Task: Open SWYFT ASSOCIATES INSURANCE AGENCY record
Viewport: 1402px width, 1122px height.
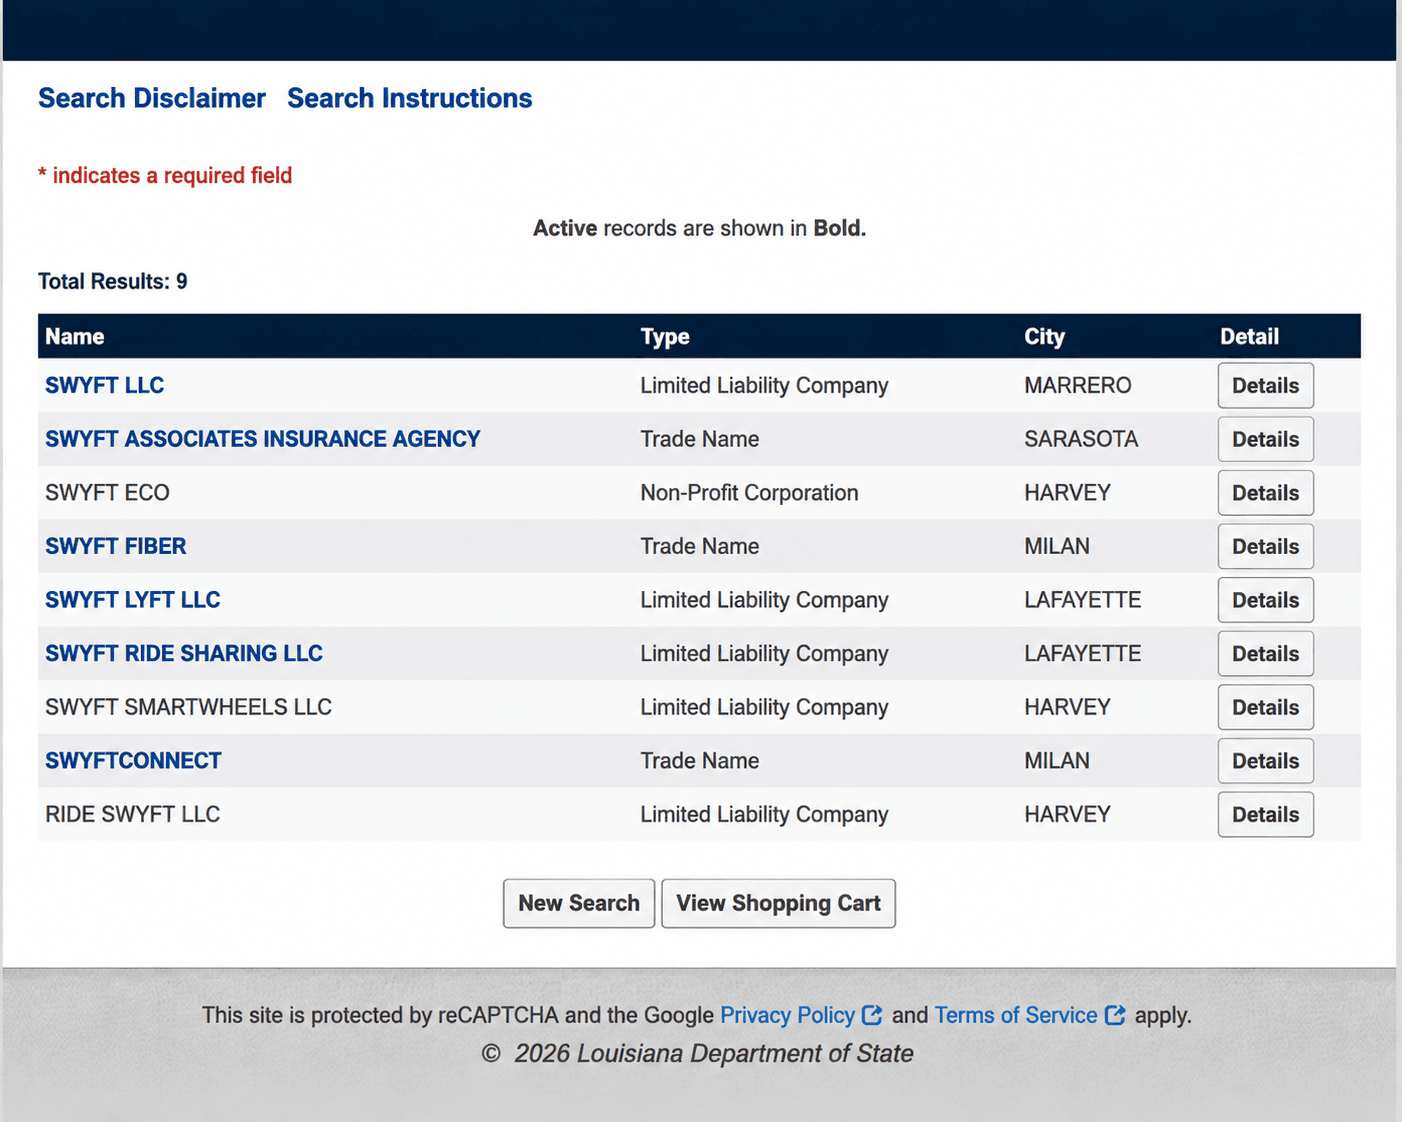Action: tap(263, 439)
